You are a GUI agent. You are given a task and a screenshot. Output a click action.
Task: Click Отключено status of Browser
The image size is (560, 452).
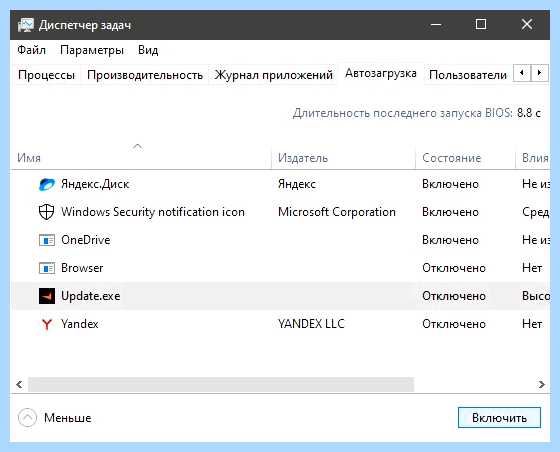pos(454,268)
